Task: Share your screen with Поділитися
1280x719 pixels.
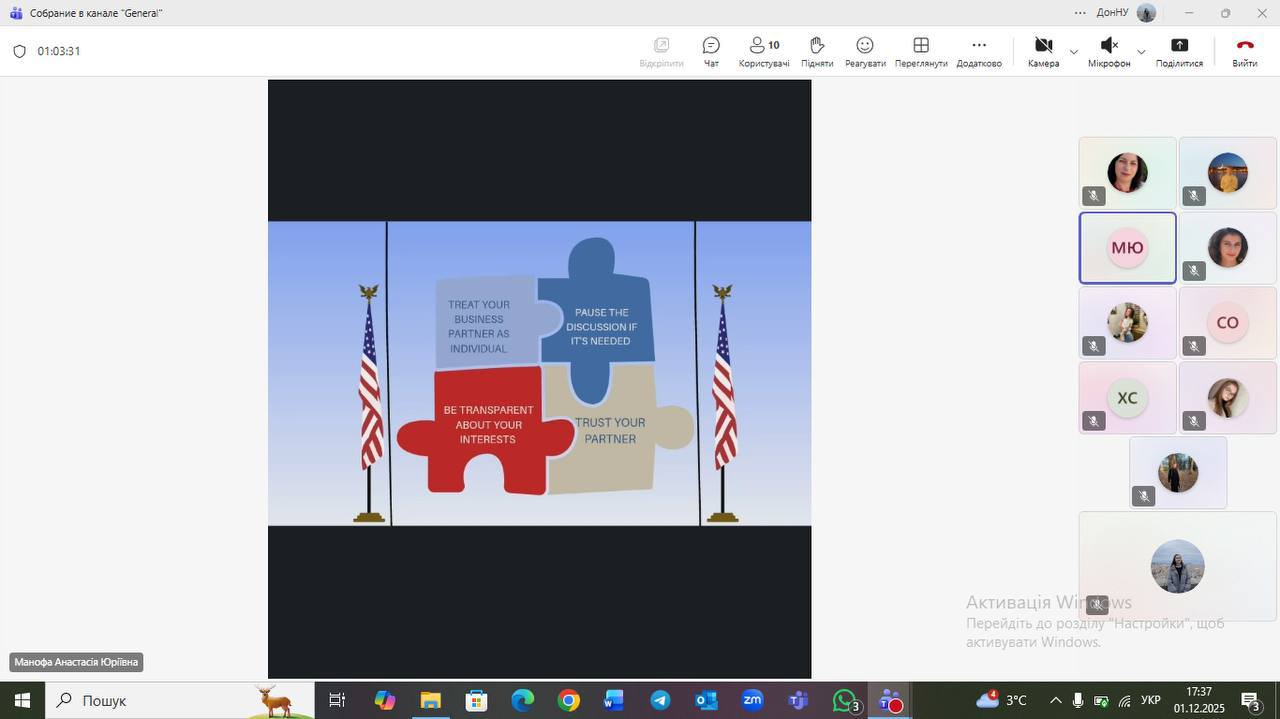Action: [x=1179, y=51]
